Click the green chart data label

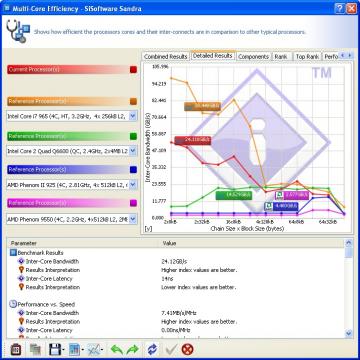coord(234,195)
